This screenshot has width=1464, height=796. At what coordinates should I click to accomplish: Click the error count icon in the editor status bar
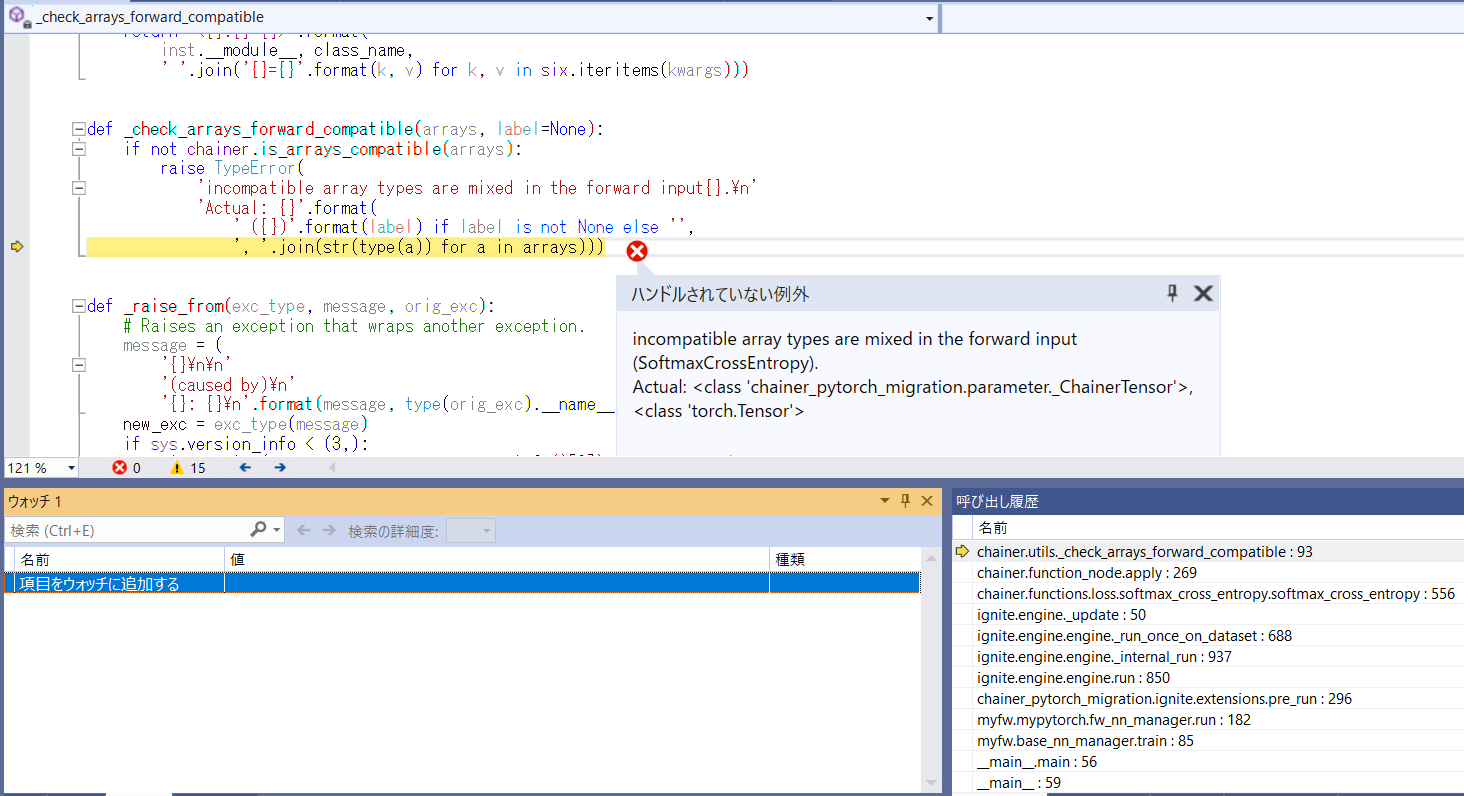[120, 467]
